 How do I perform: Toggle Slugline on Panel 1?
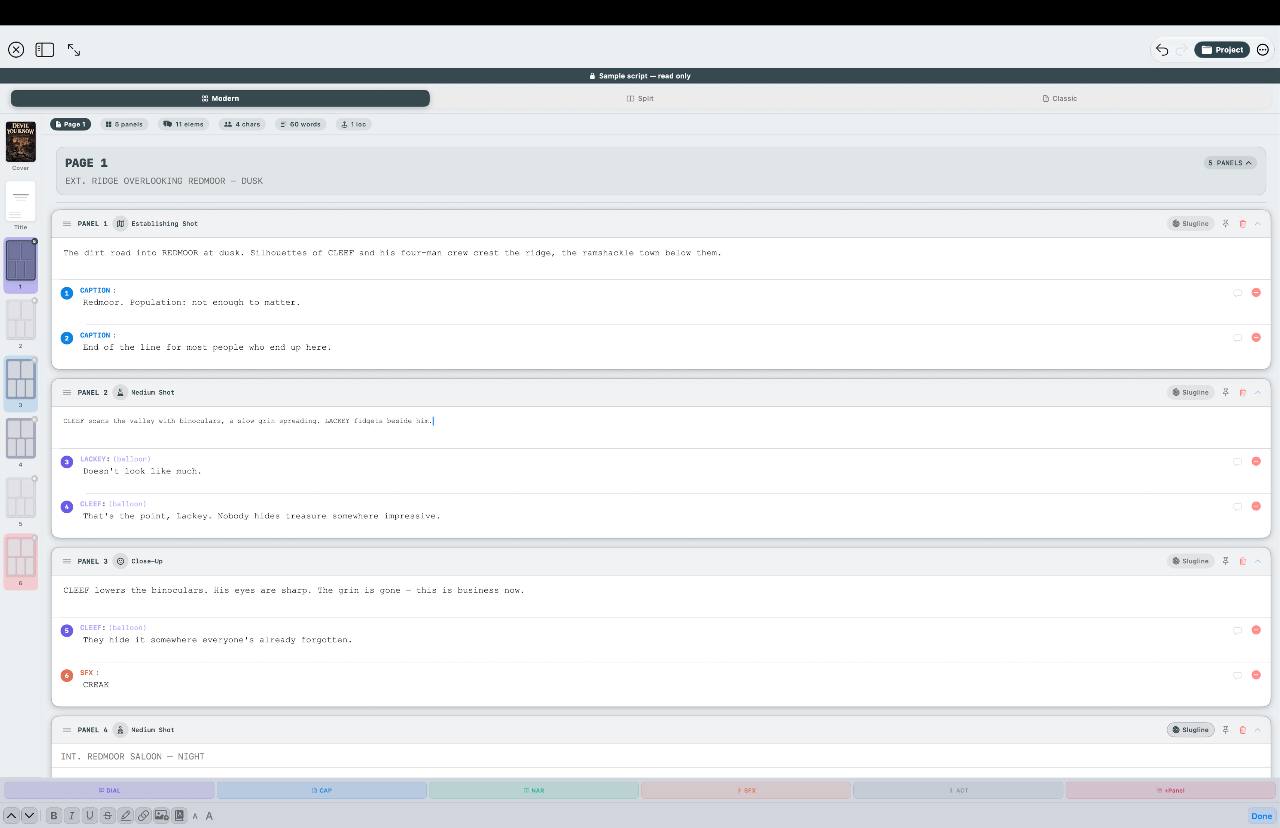(1190, 224)
